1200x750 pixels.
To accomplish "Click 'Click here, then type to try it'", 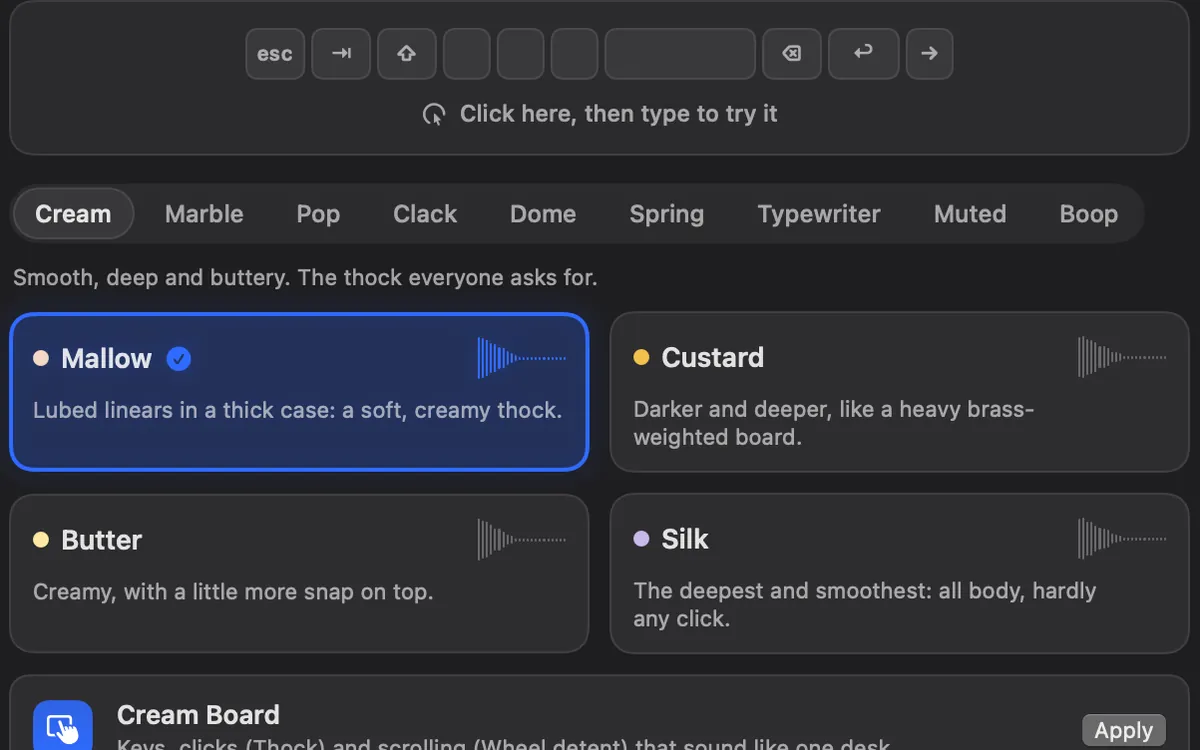I will pyautogui.click(x=619, y=114).
